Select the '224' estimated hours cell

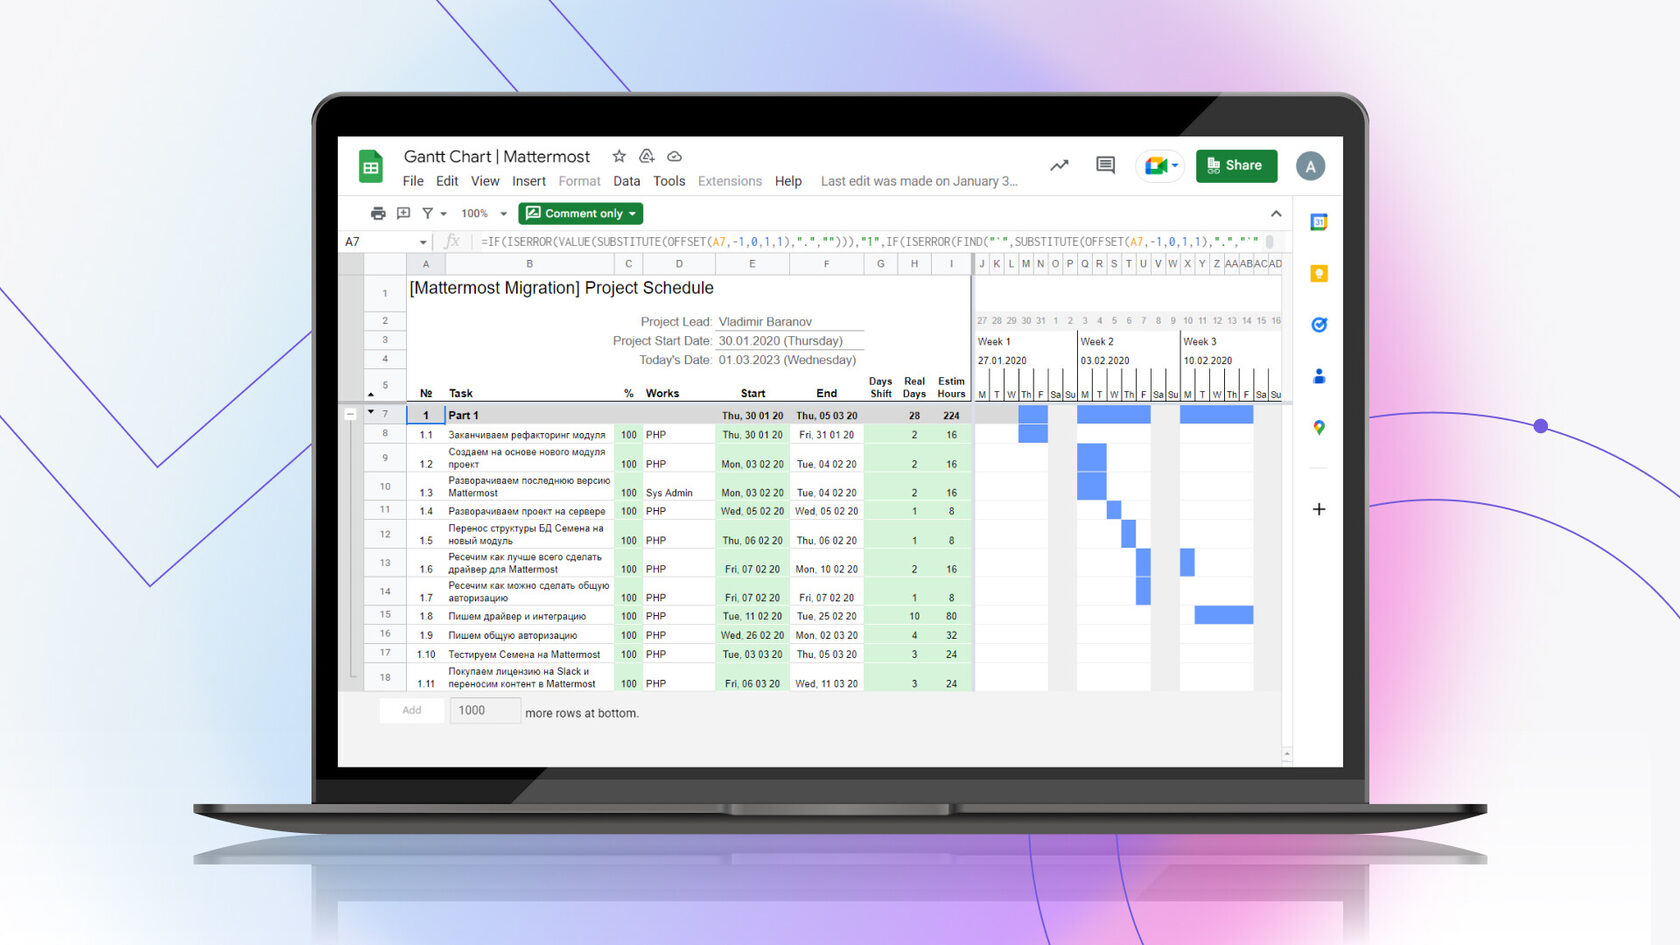point(950,415)
